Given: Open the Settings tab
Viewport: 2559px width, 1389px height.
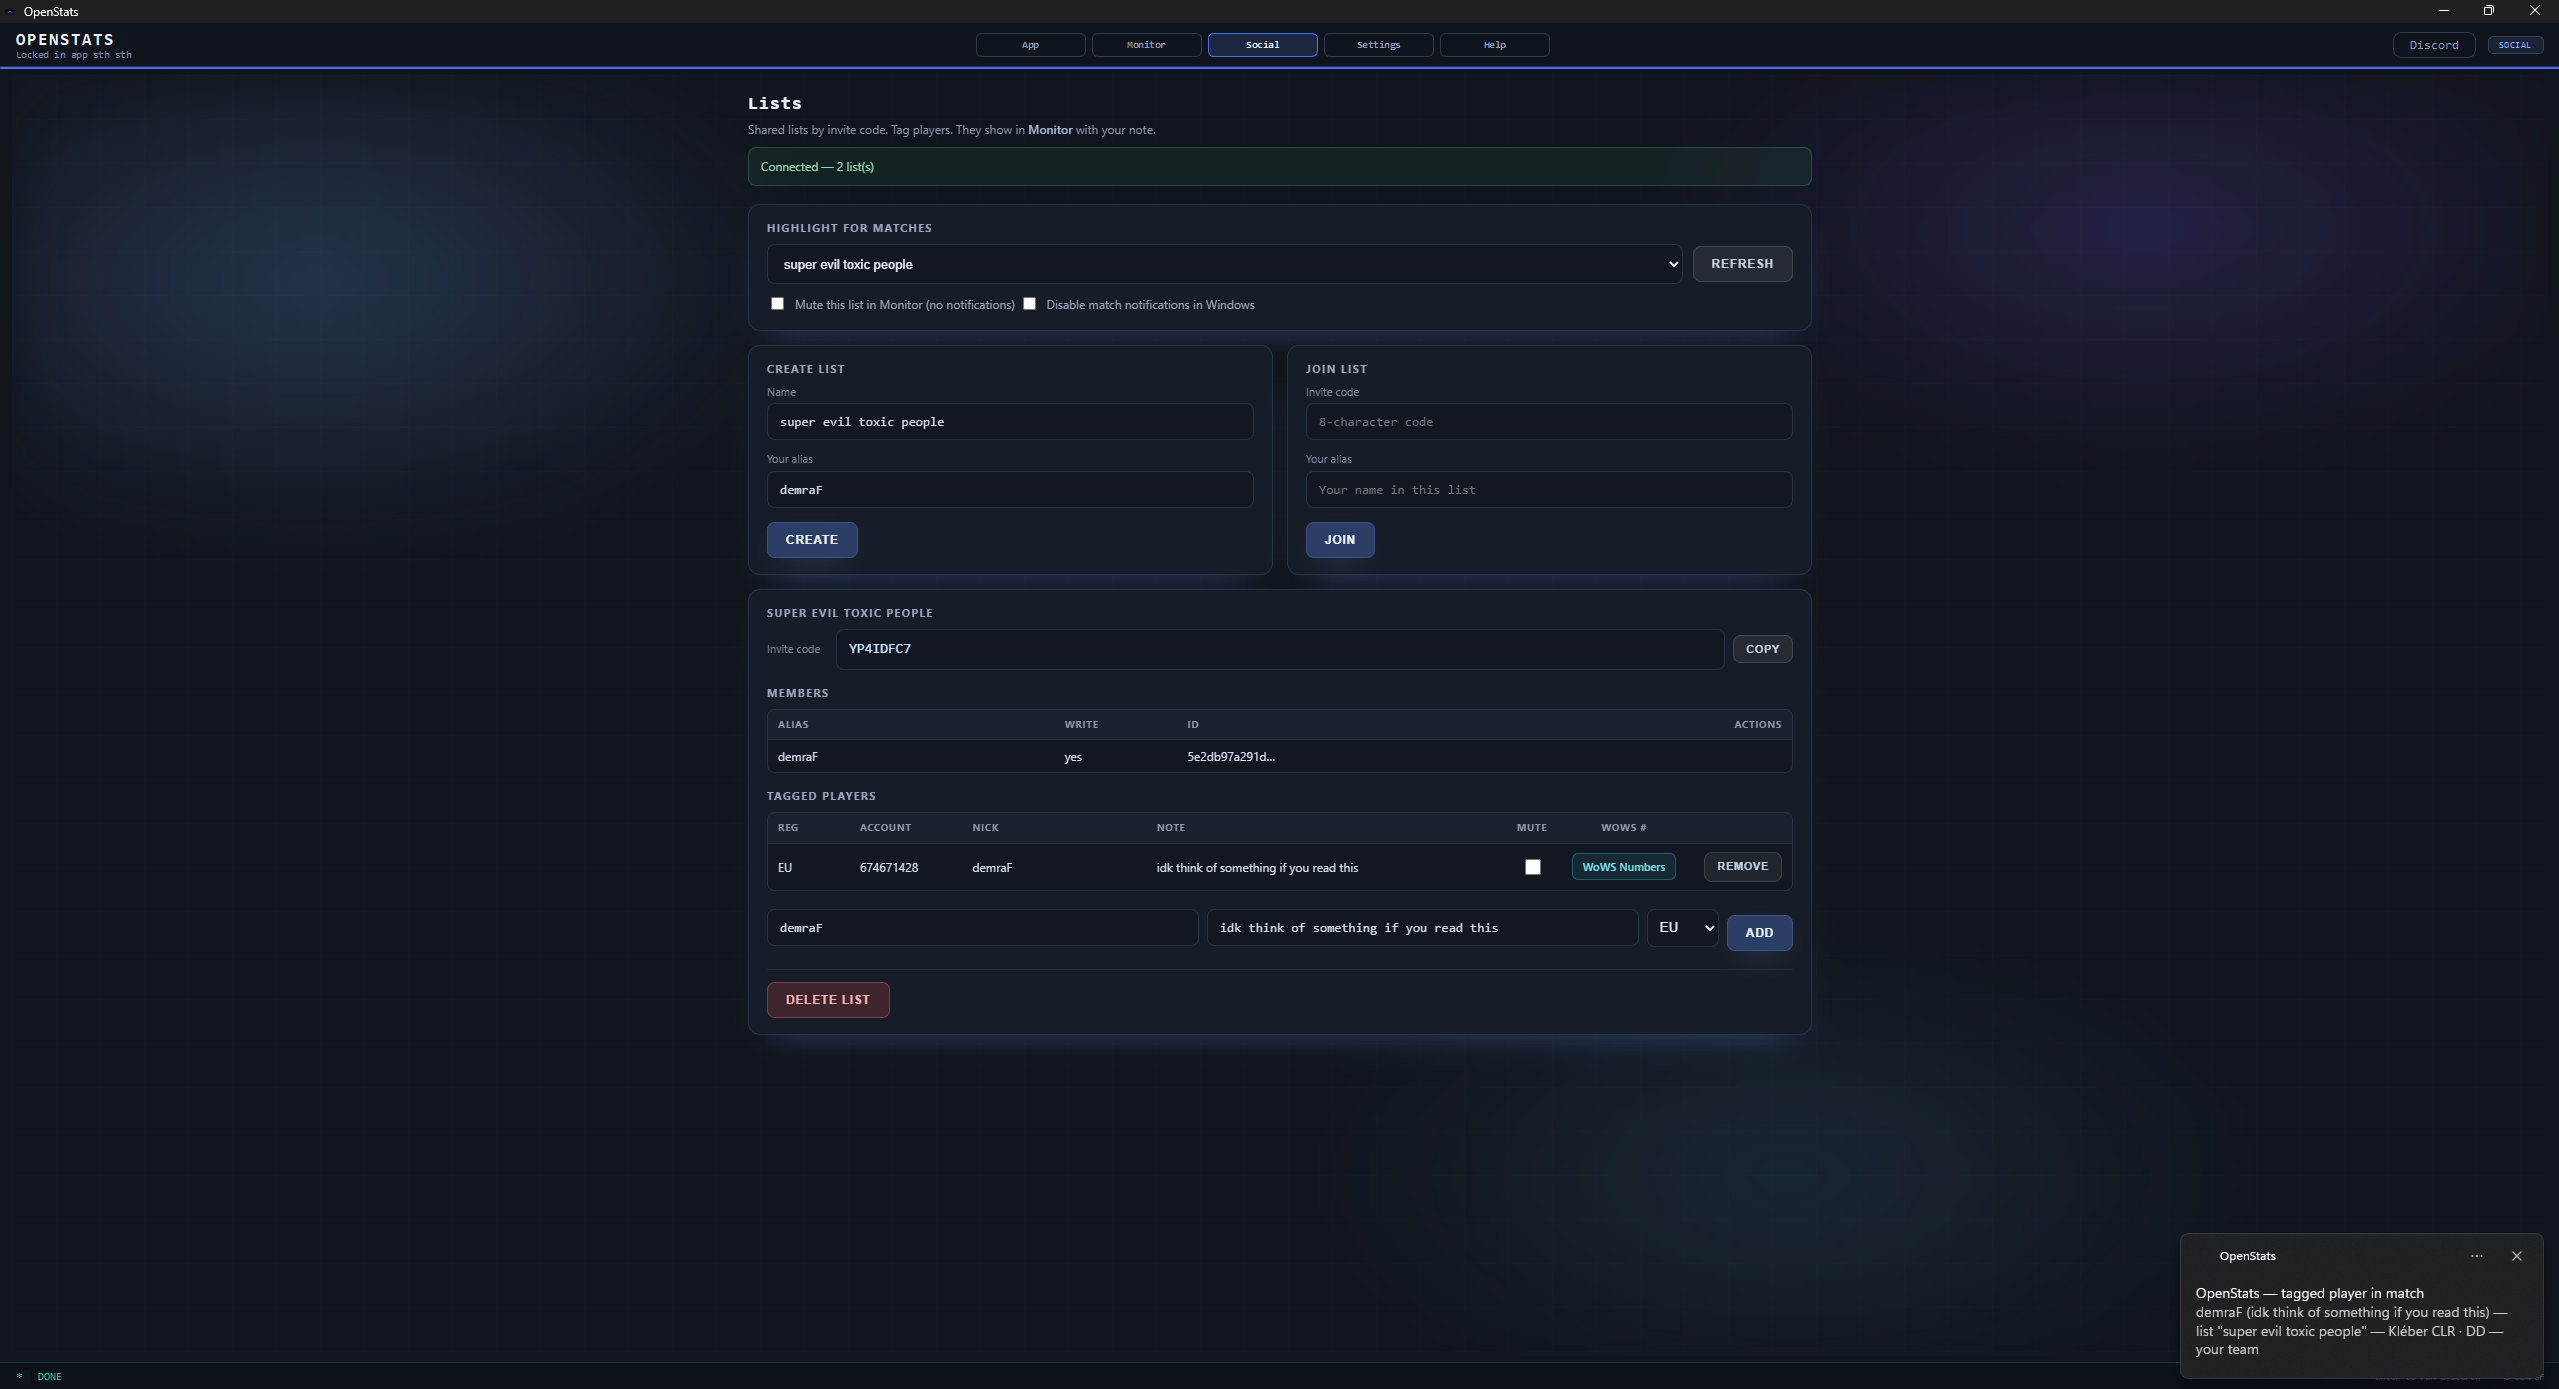Looking at the screenshot, I should point(1378,45).
